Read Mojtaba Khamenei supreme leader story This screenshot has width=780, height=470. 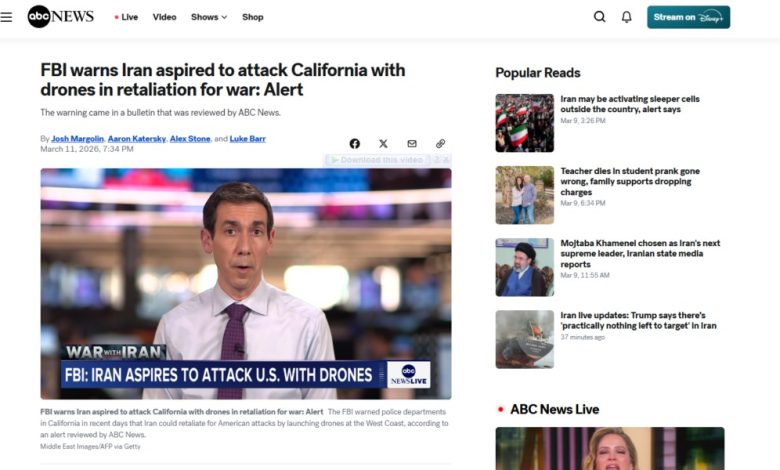coord(639,253)
